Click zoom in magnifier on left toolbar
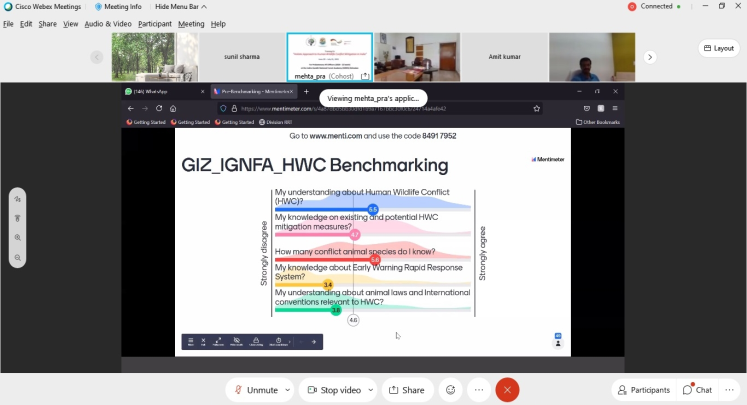The height and width of the screenshot is (405, 747). tap(18, 238)
